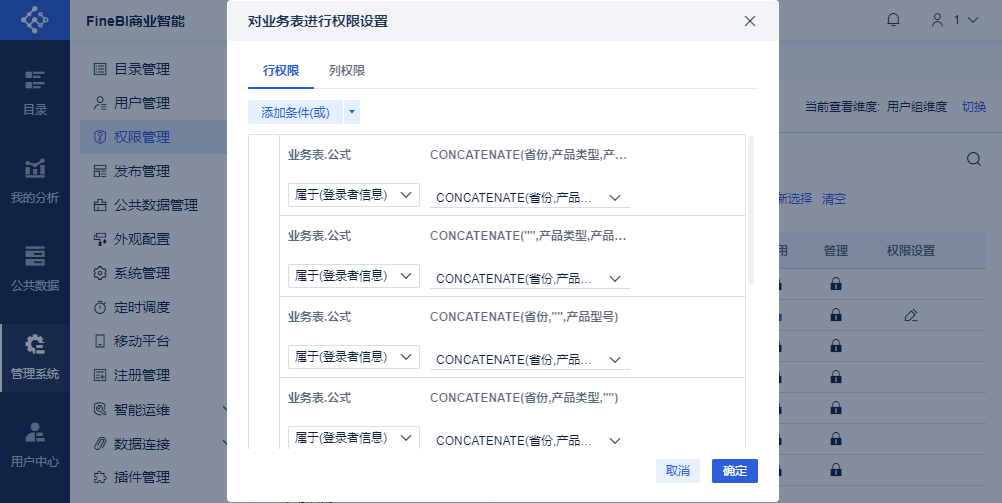Select the 行权限 tab

point(281,71)
